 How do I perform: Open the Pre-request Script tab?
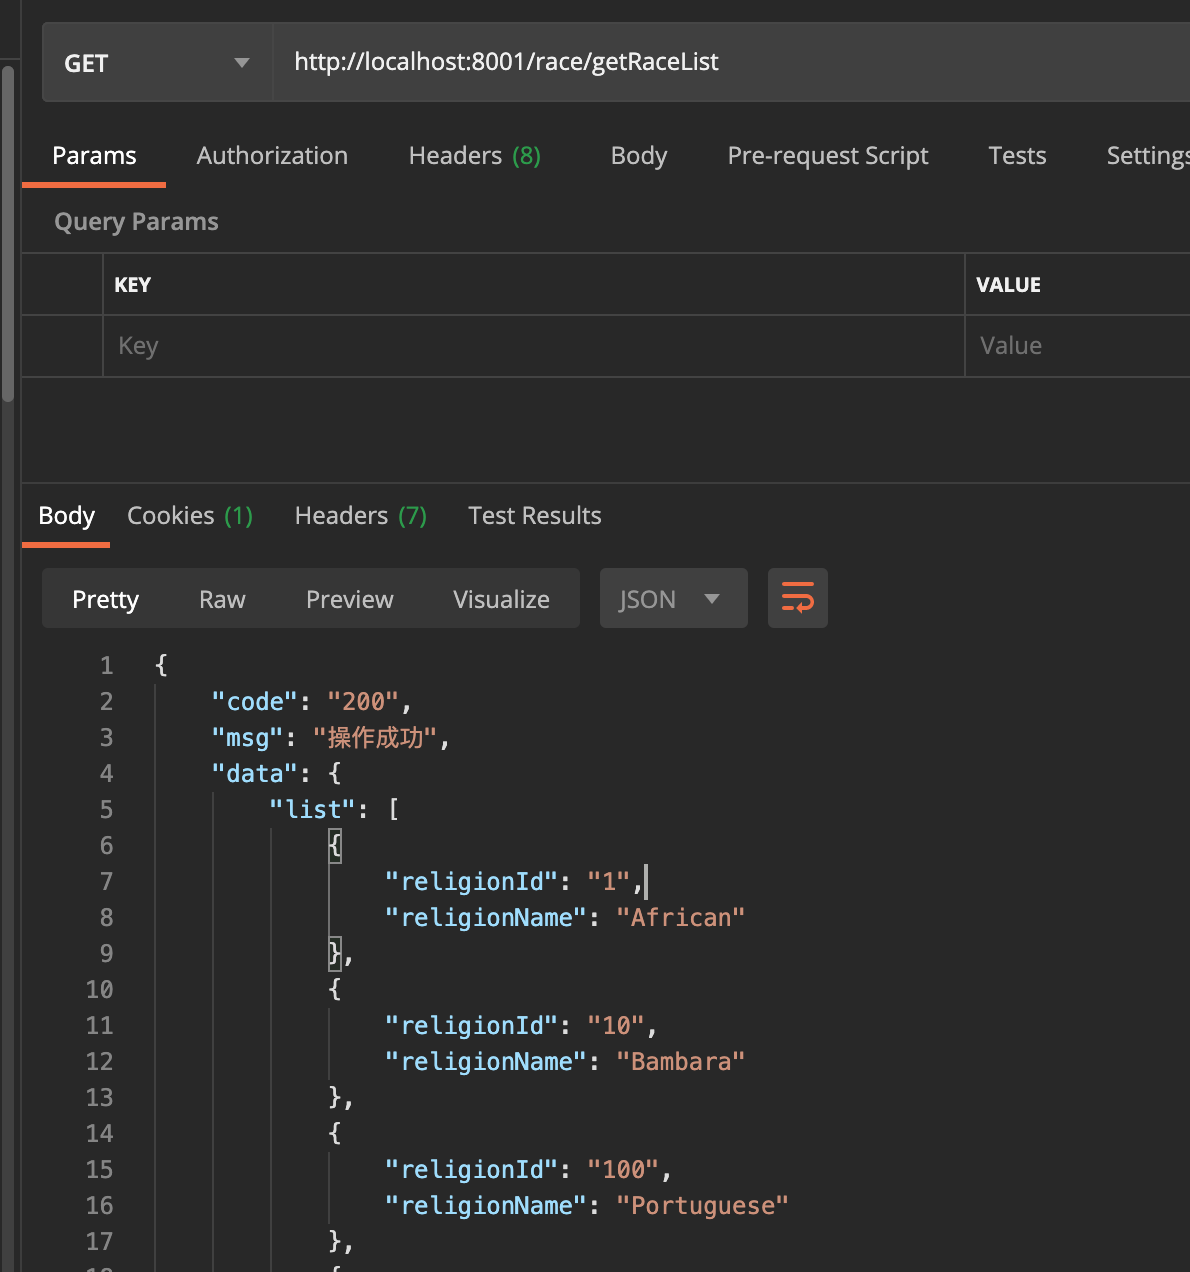828,156
